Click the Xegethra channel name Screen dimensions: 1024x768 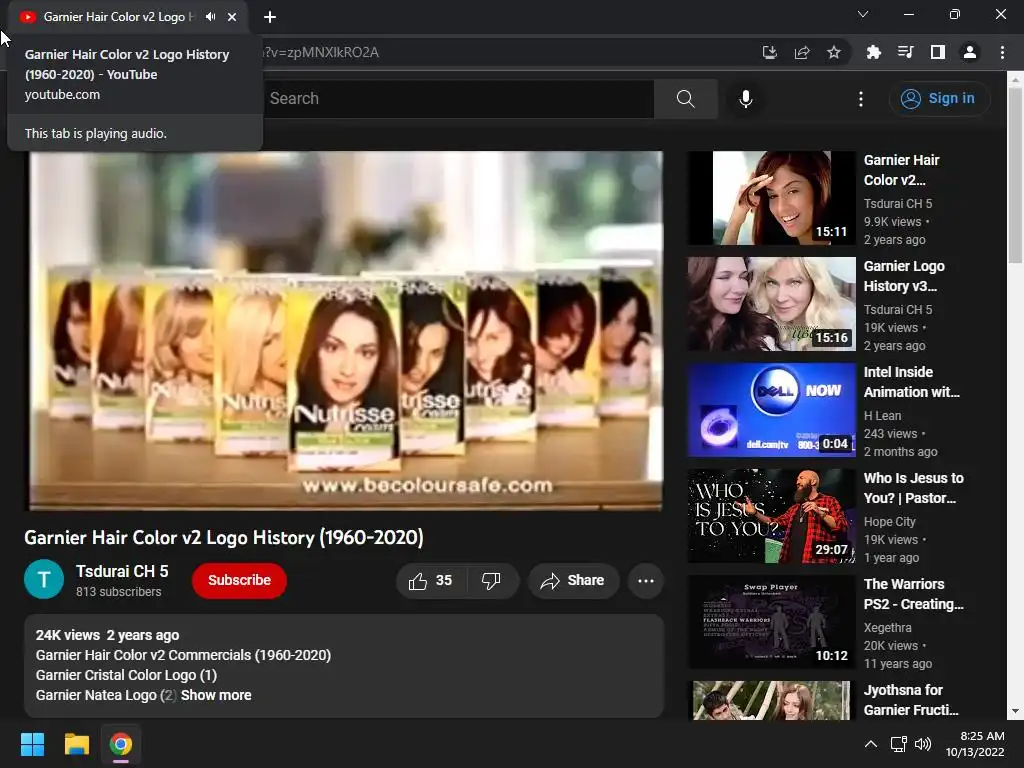888,628
